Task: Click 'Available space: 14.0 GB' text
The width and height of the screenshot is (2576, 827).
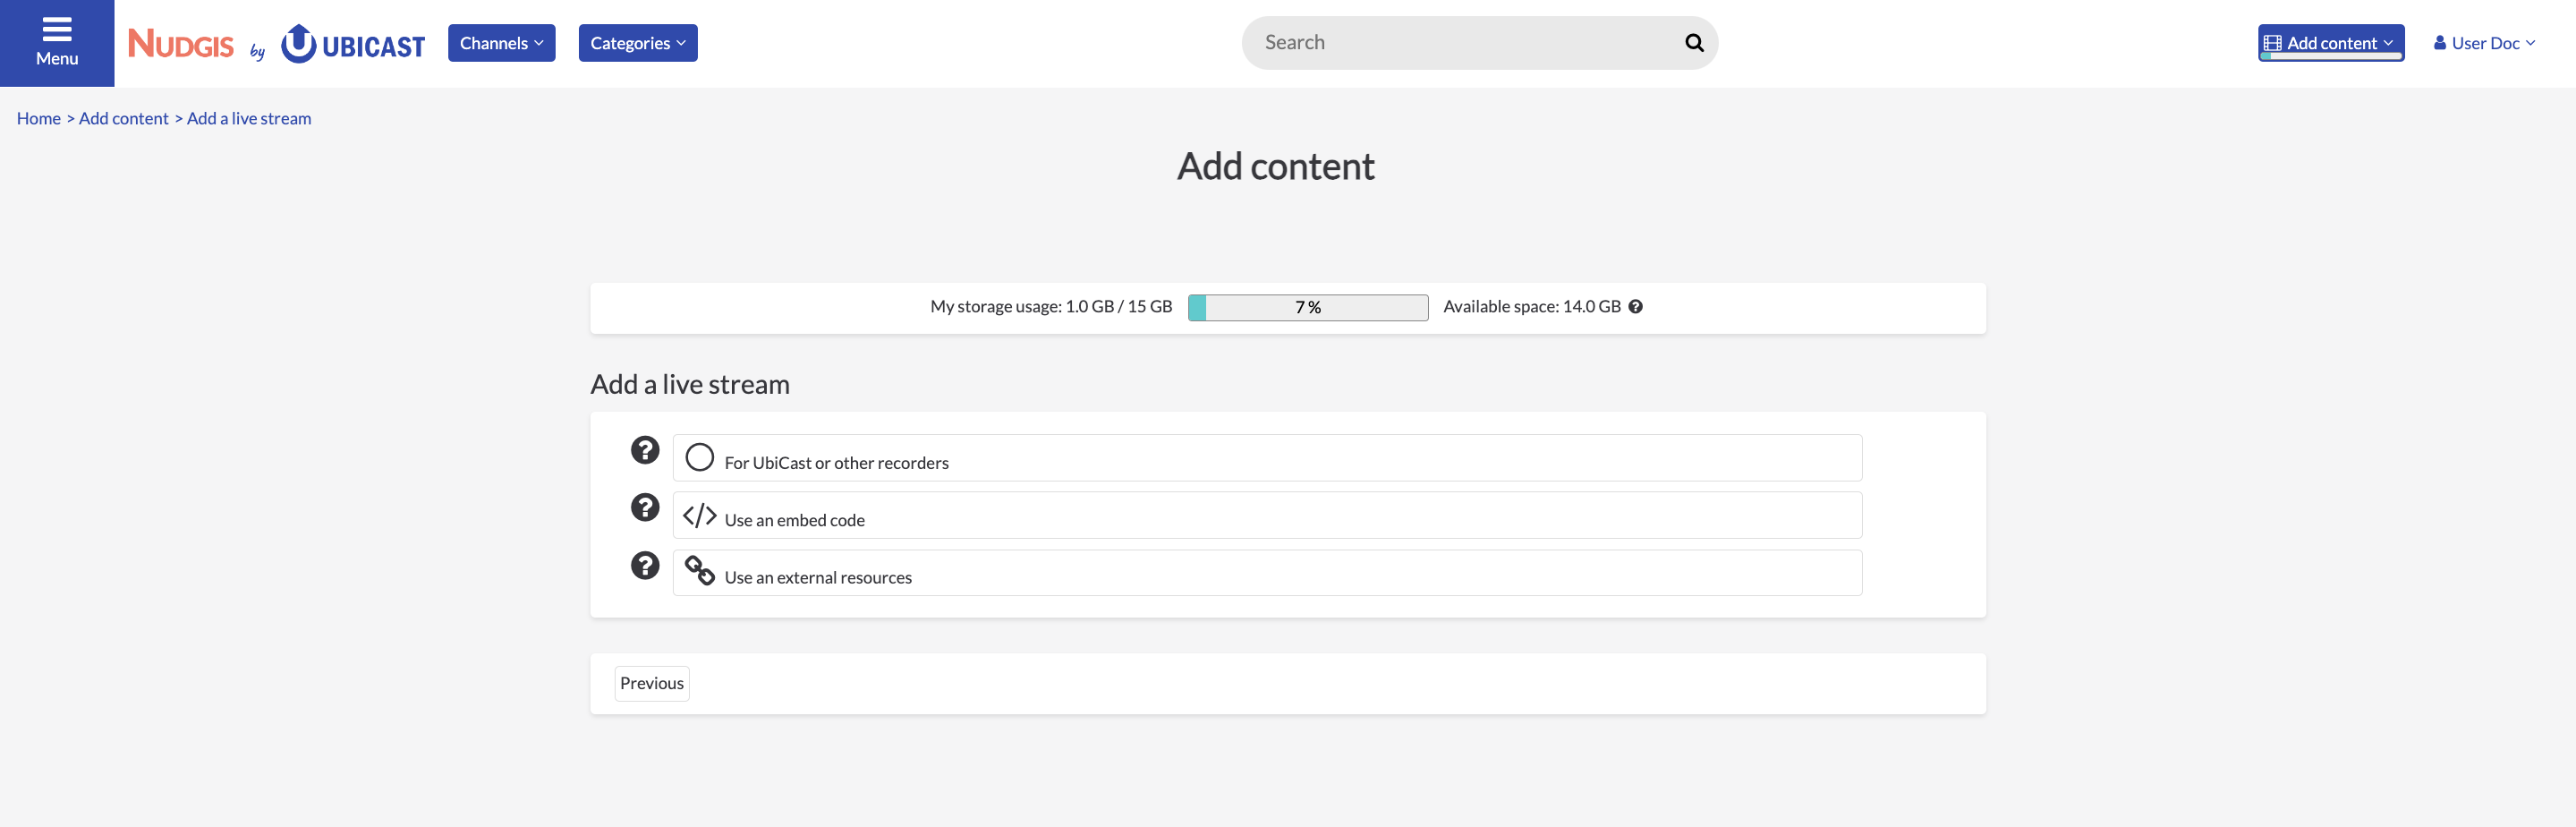Action: pyautogui.click(x=1531, y=307)
